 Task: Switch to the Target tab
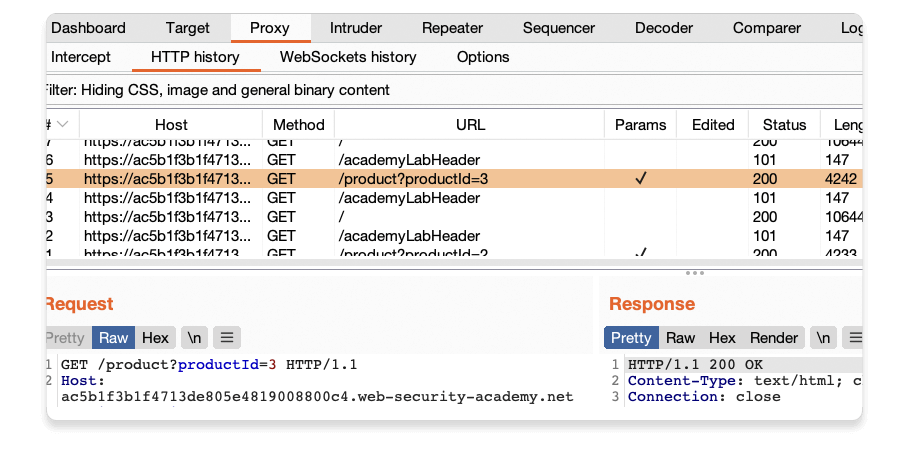coord(187,28)
